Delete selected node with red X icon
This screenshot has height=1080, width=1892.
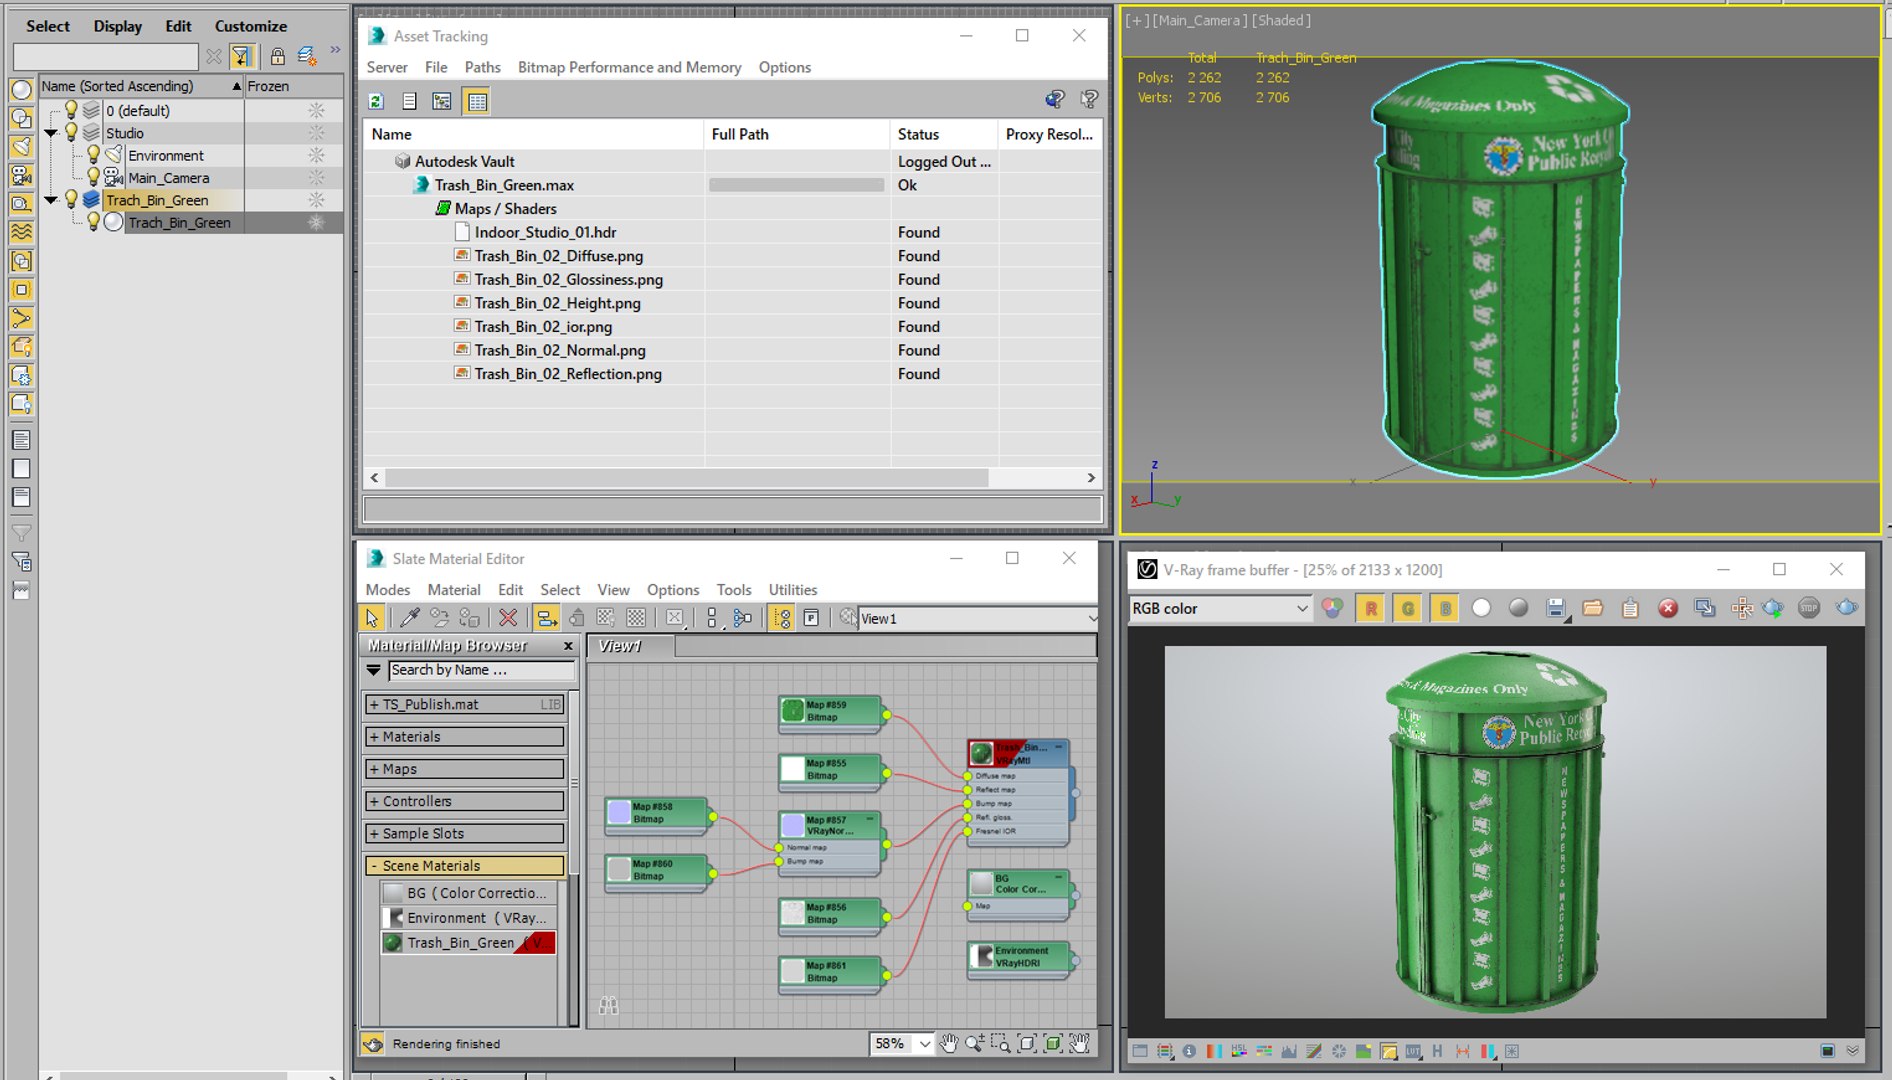508,618
